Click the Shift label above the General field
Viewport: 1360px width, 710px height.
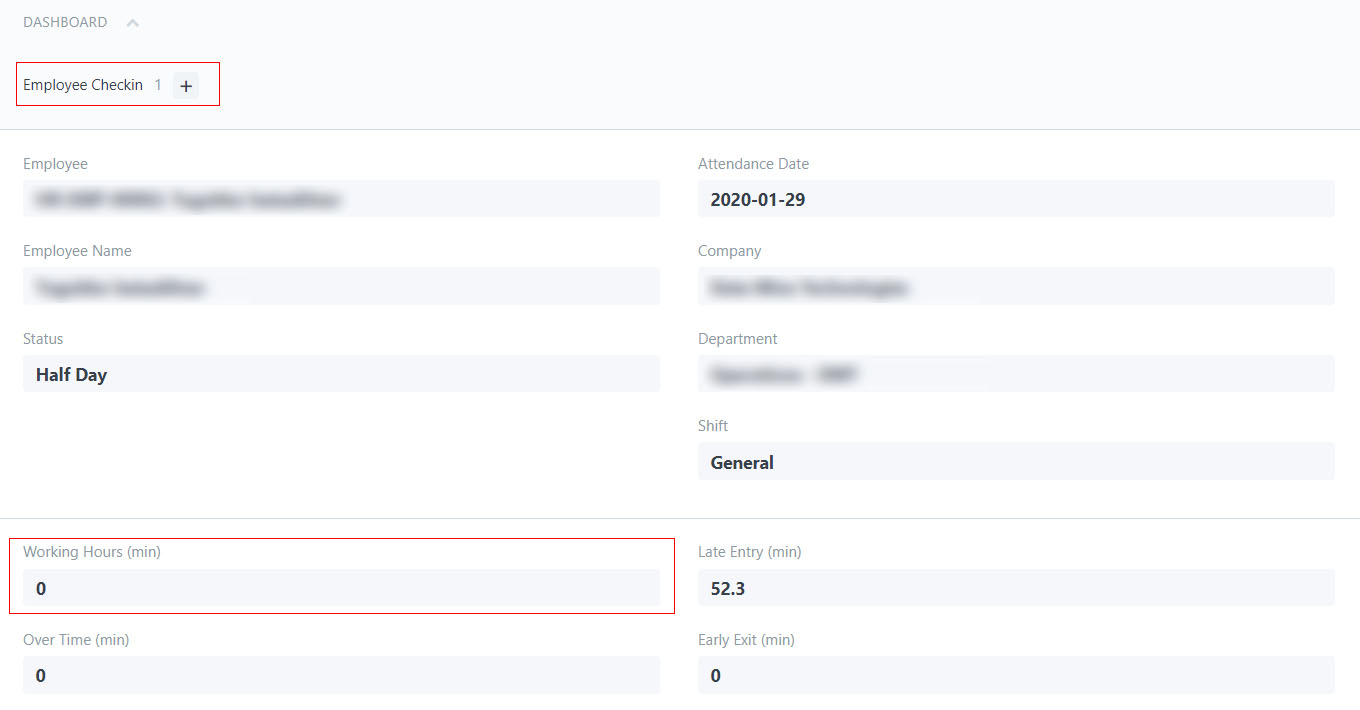pos(712,425)
